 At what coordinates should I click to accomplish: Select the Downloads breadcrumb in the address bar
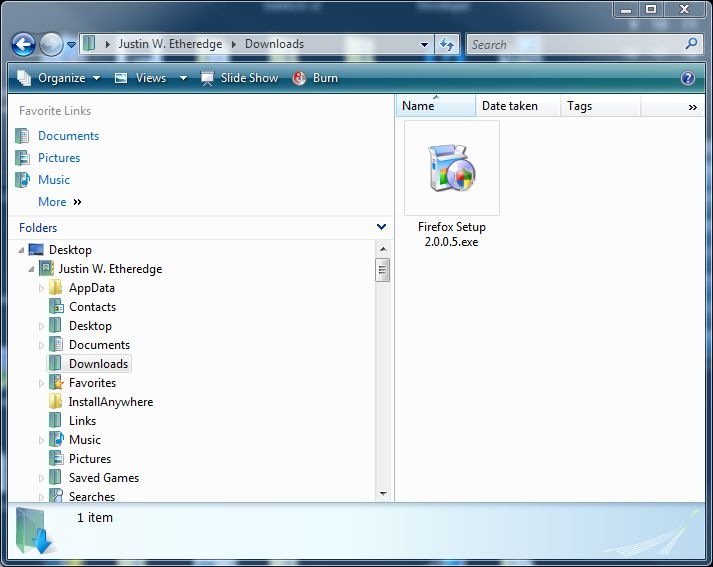(274, 44)
